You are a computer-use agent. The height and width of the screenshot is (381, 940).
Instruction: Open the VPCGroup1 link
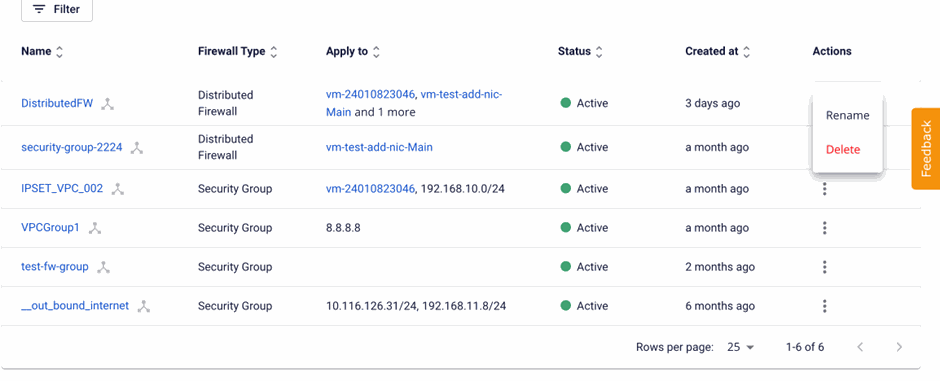click(50, 228)
